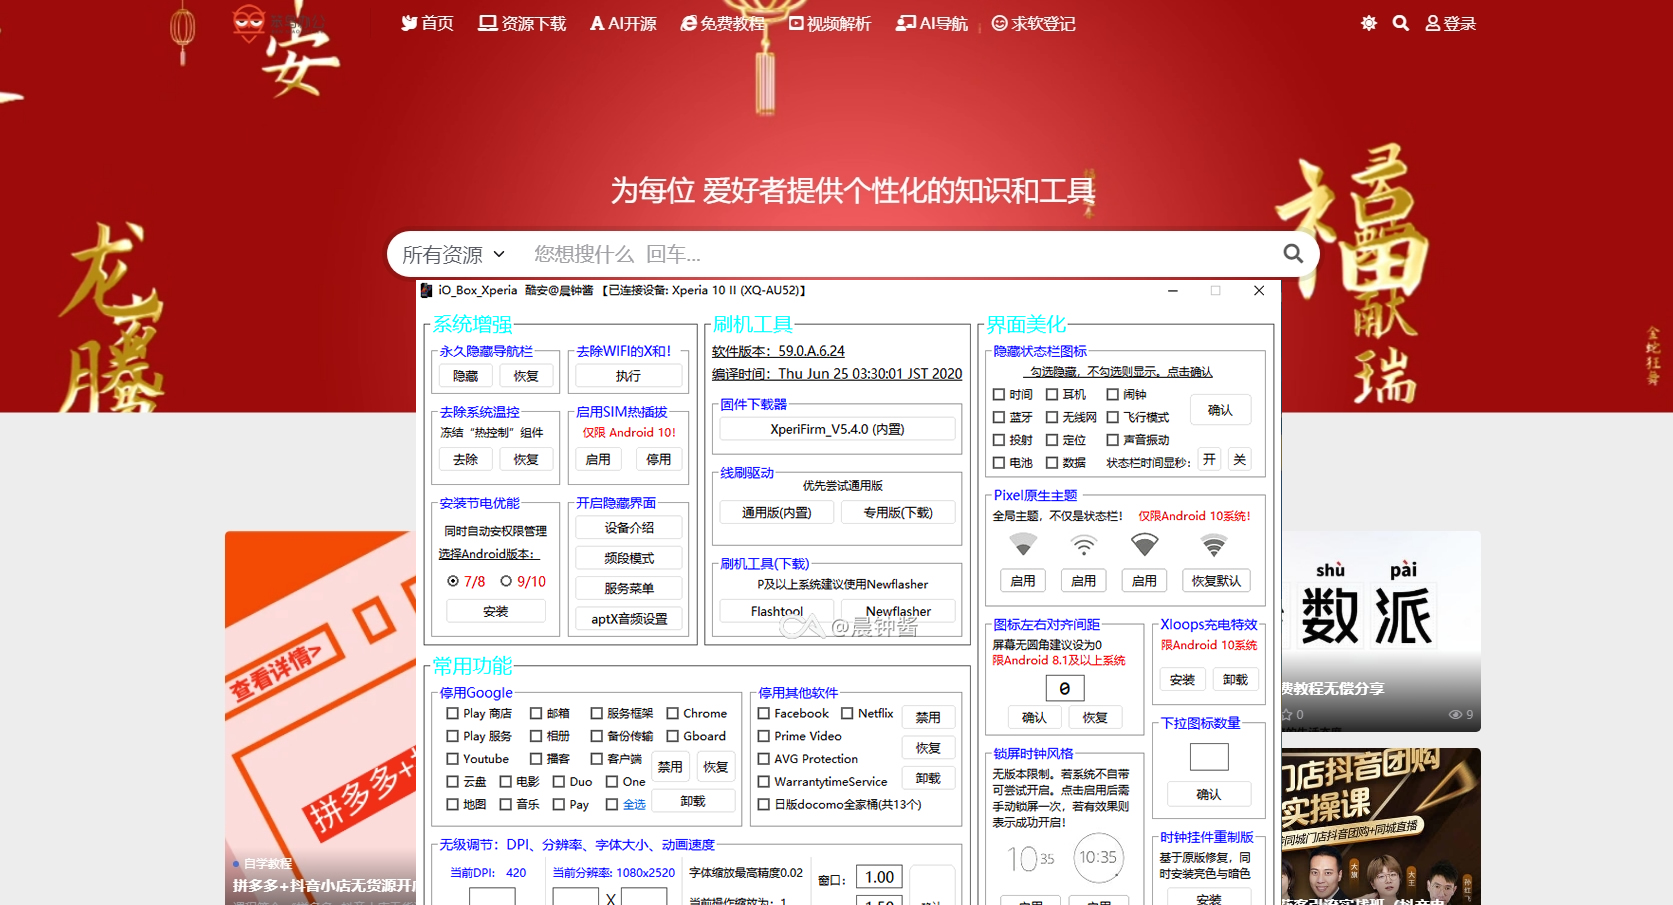Check the Play 商店 checkbox
Image resolution: width=1673 pixels, height=905 pixels.
[x=453, y=713]
